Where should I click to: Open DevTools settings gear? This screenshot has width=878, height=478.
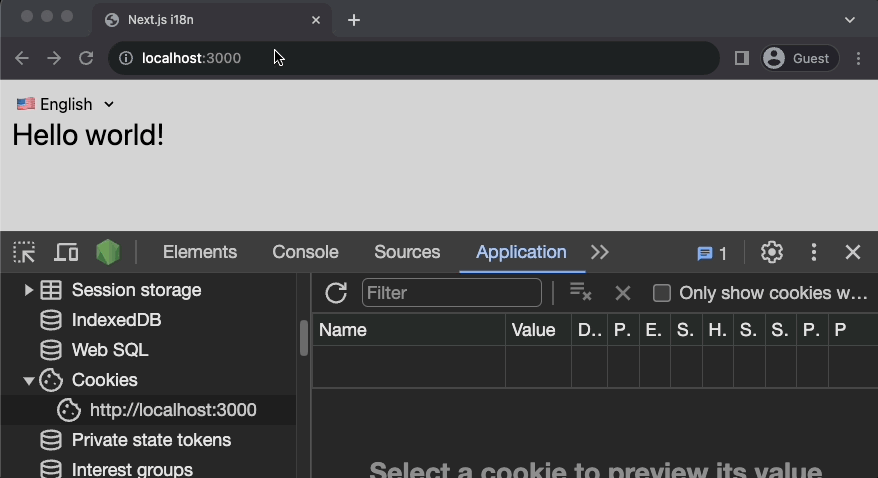pos(771,252)
